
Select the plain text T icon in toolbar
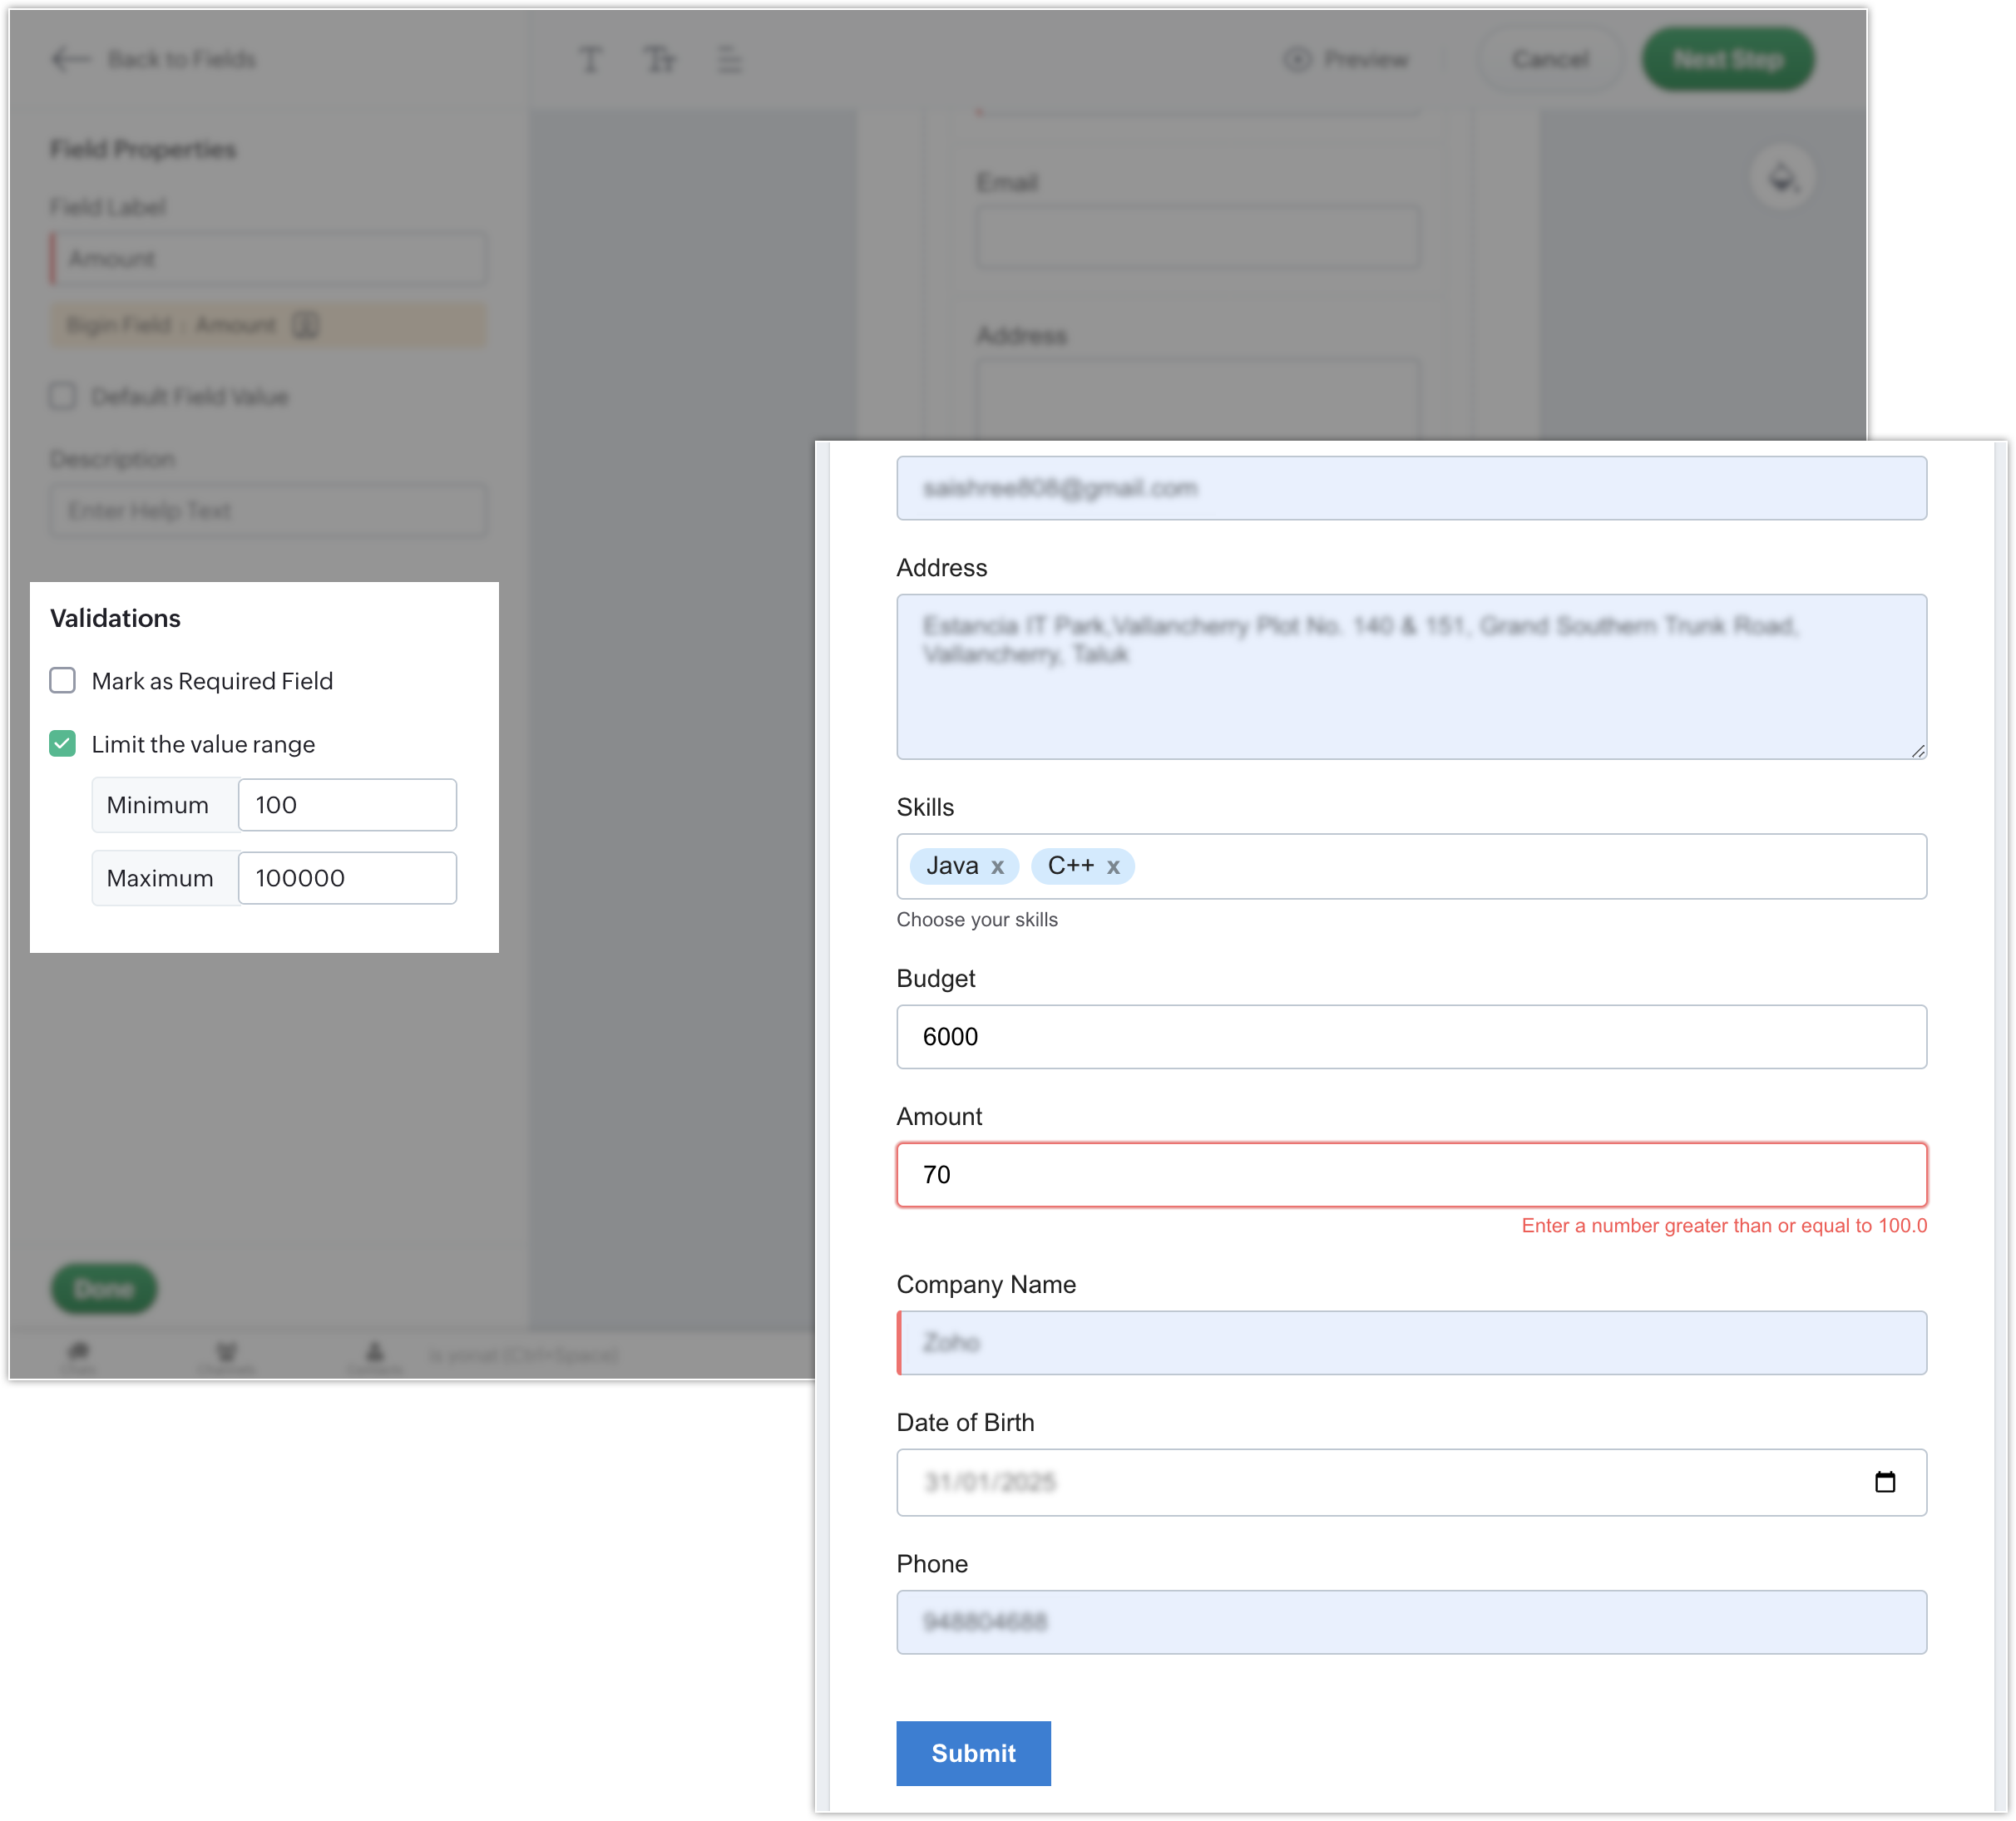click(590, 60)
